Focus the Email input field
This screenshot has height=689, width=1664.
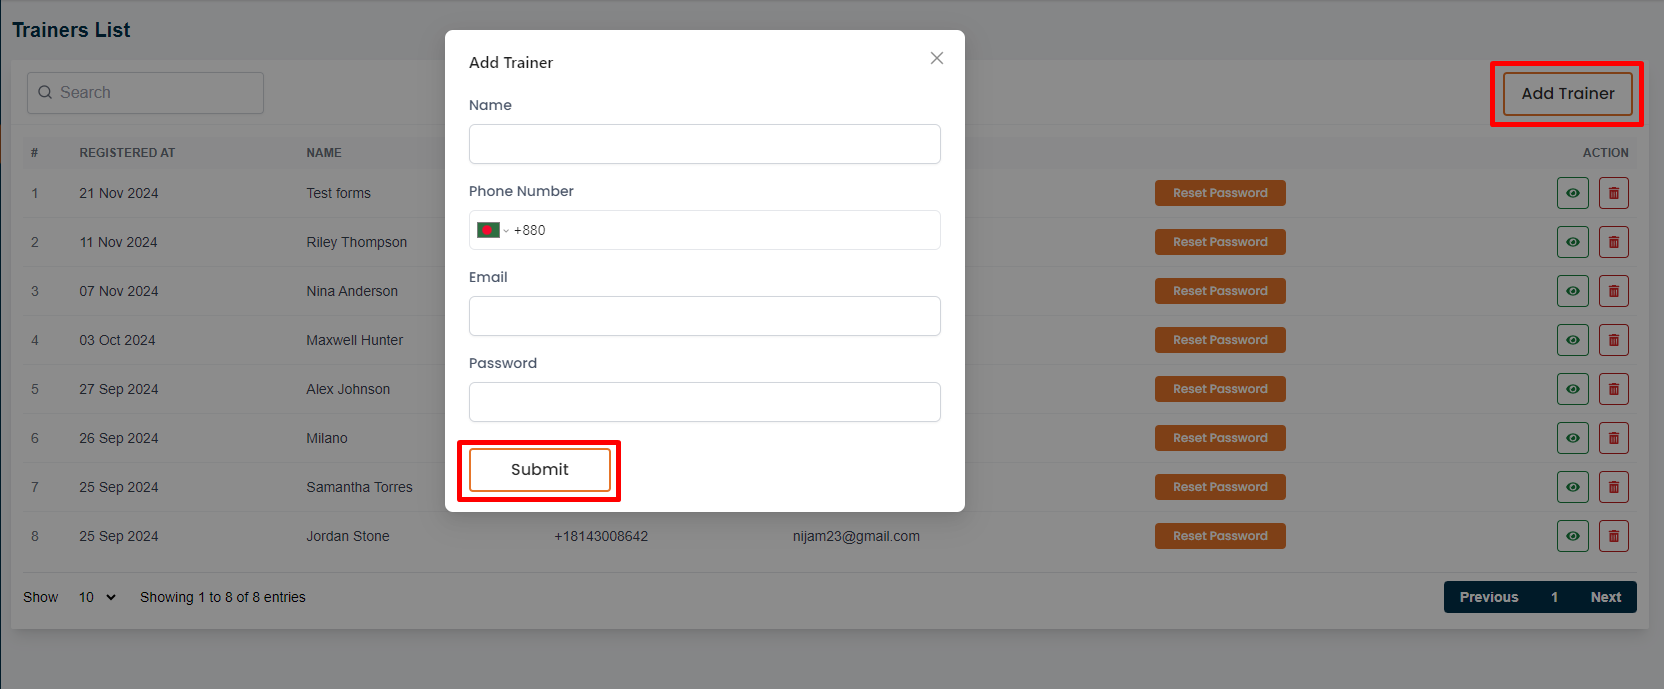(704, 316)
